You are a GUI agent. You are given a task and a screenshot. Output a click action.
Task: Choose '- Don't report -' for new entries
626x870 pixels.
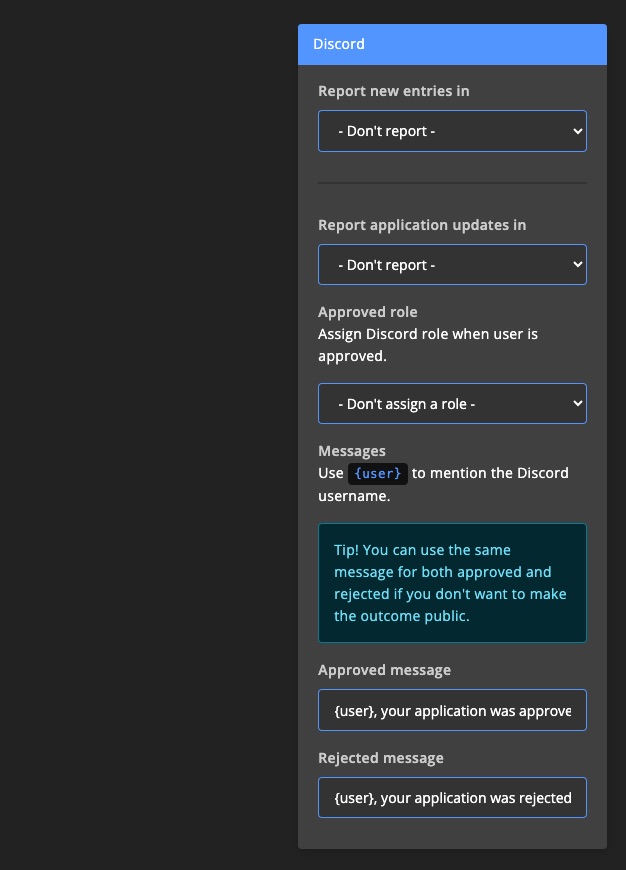(452, 131)
